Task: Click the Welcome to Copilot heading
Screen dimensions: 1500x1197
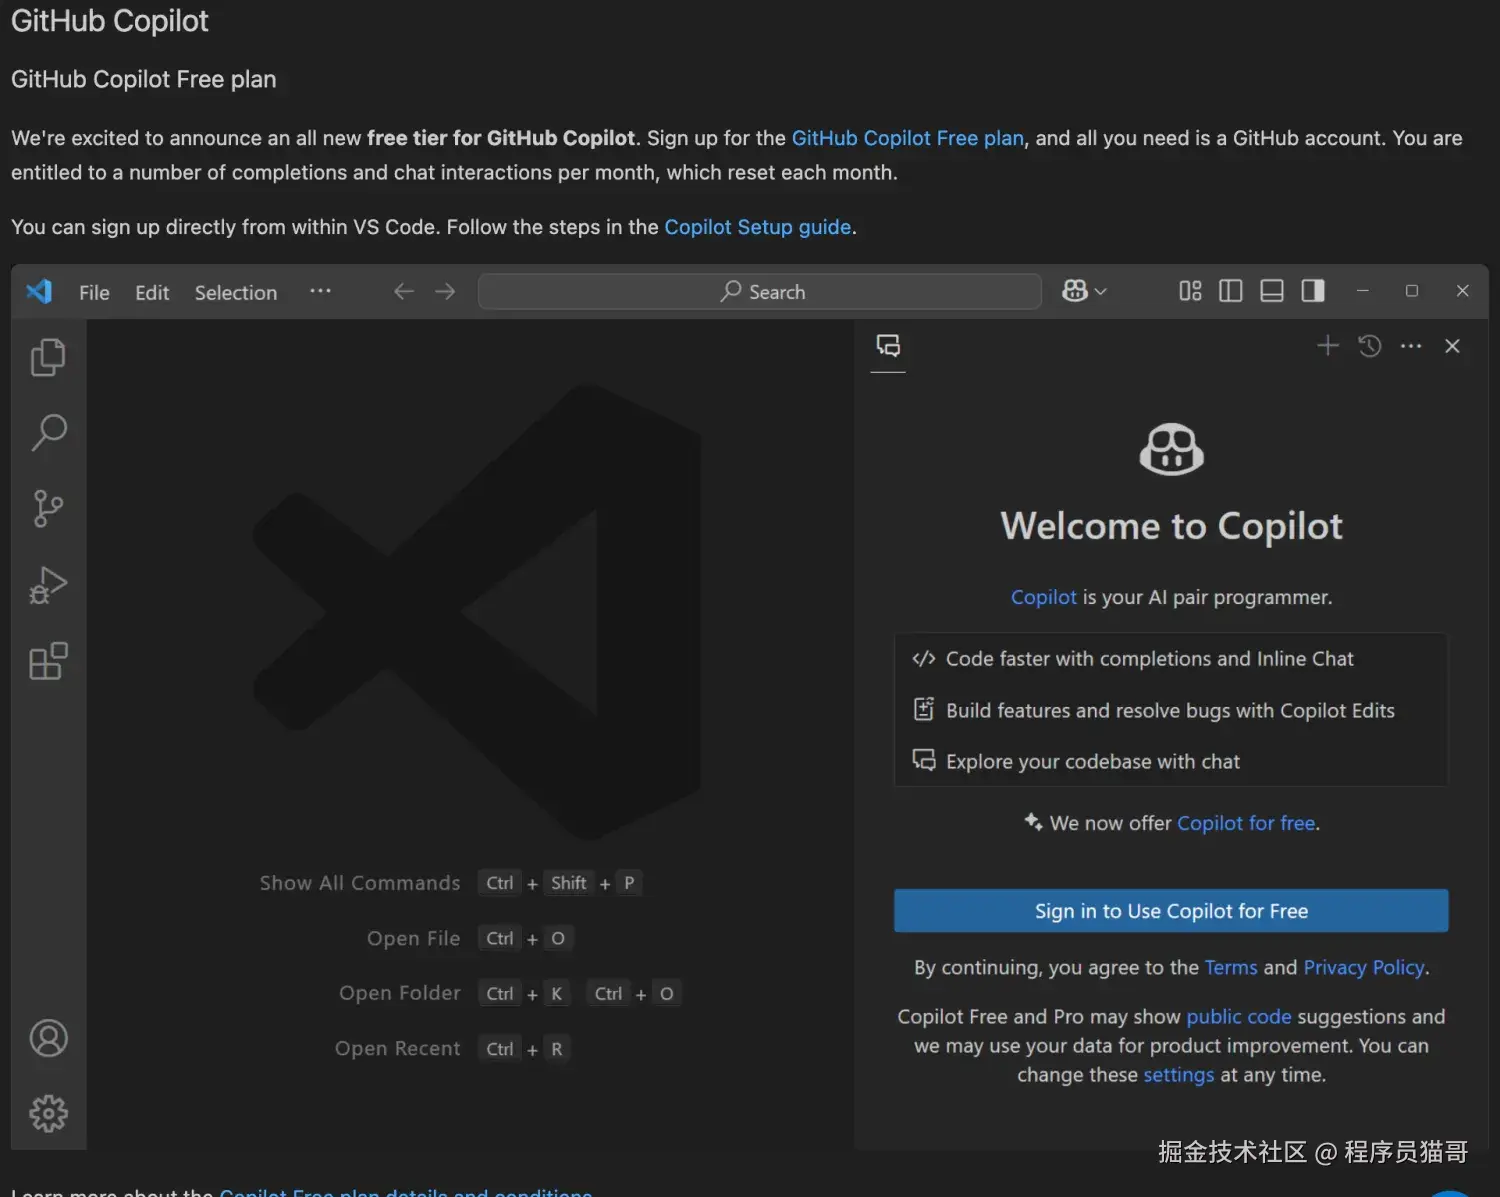Action: 1171,526
